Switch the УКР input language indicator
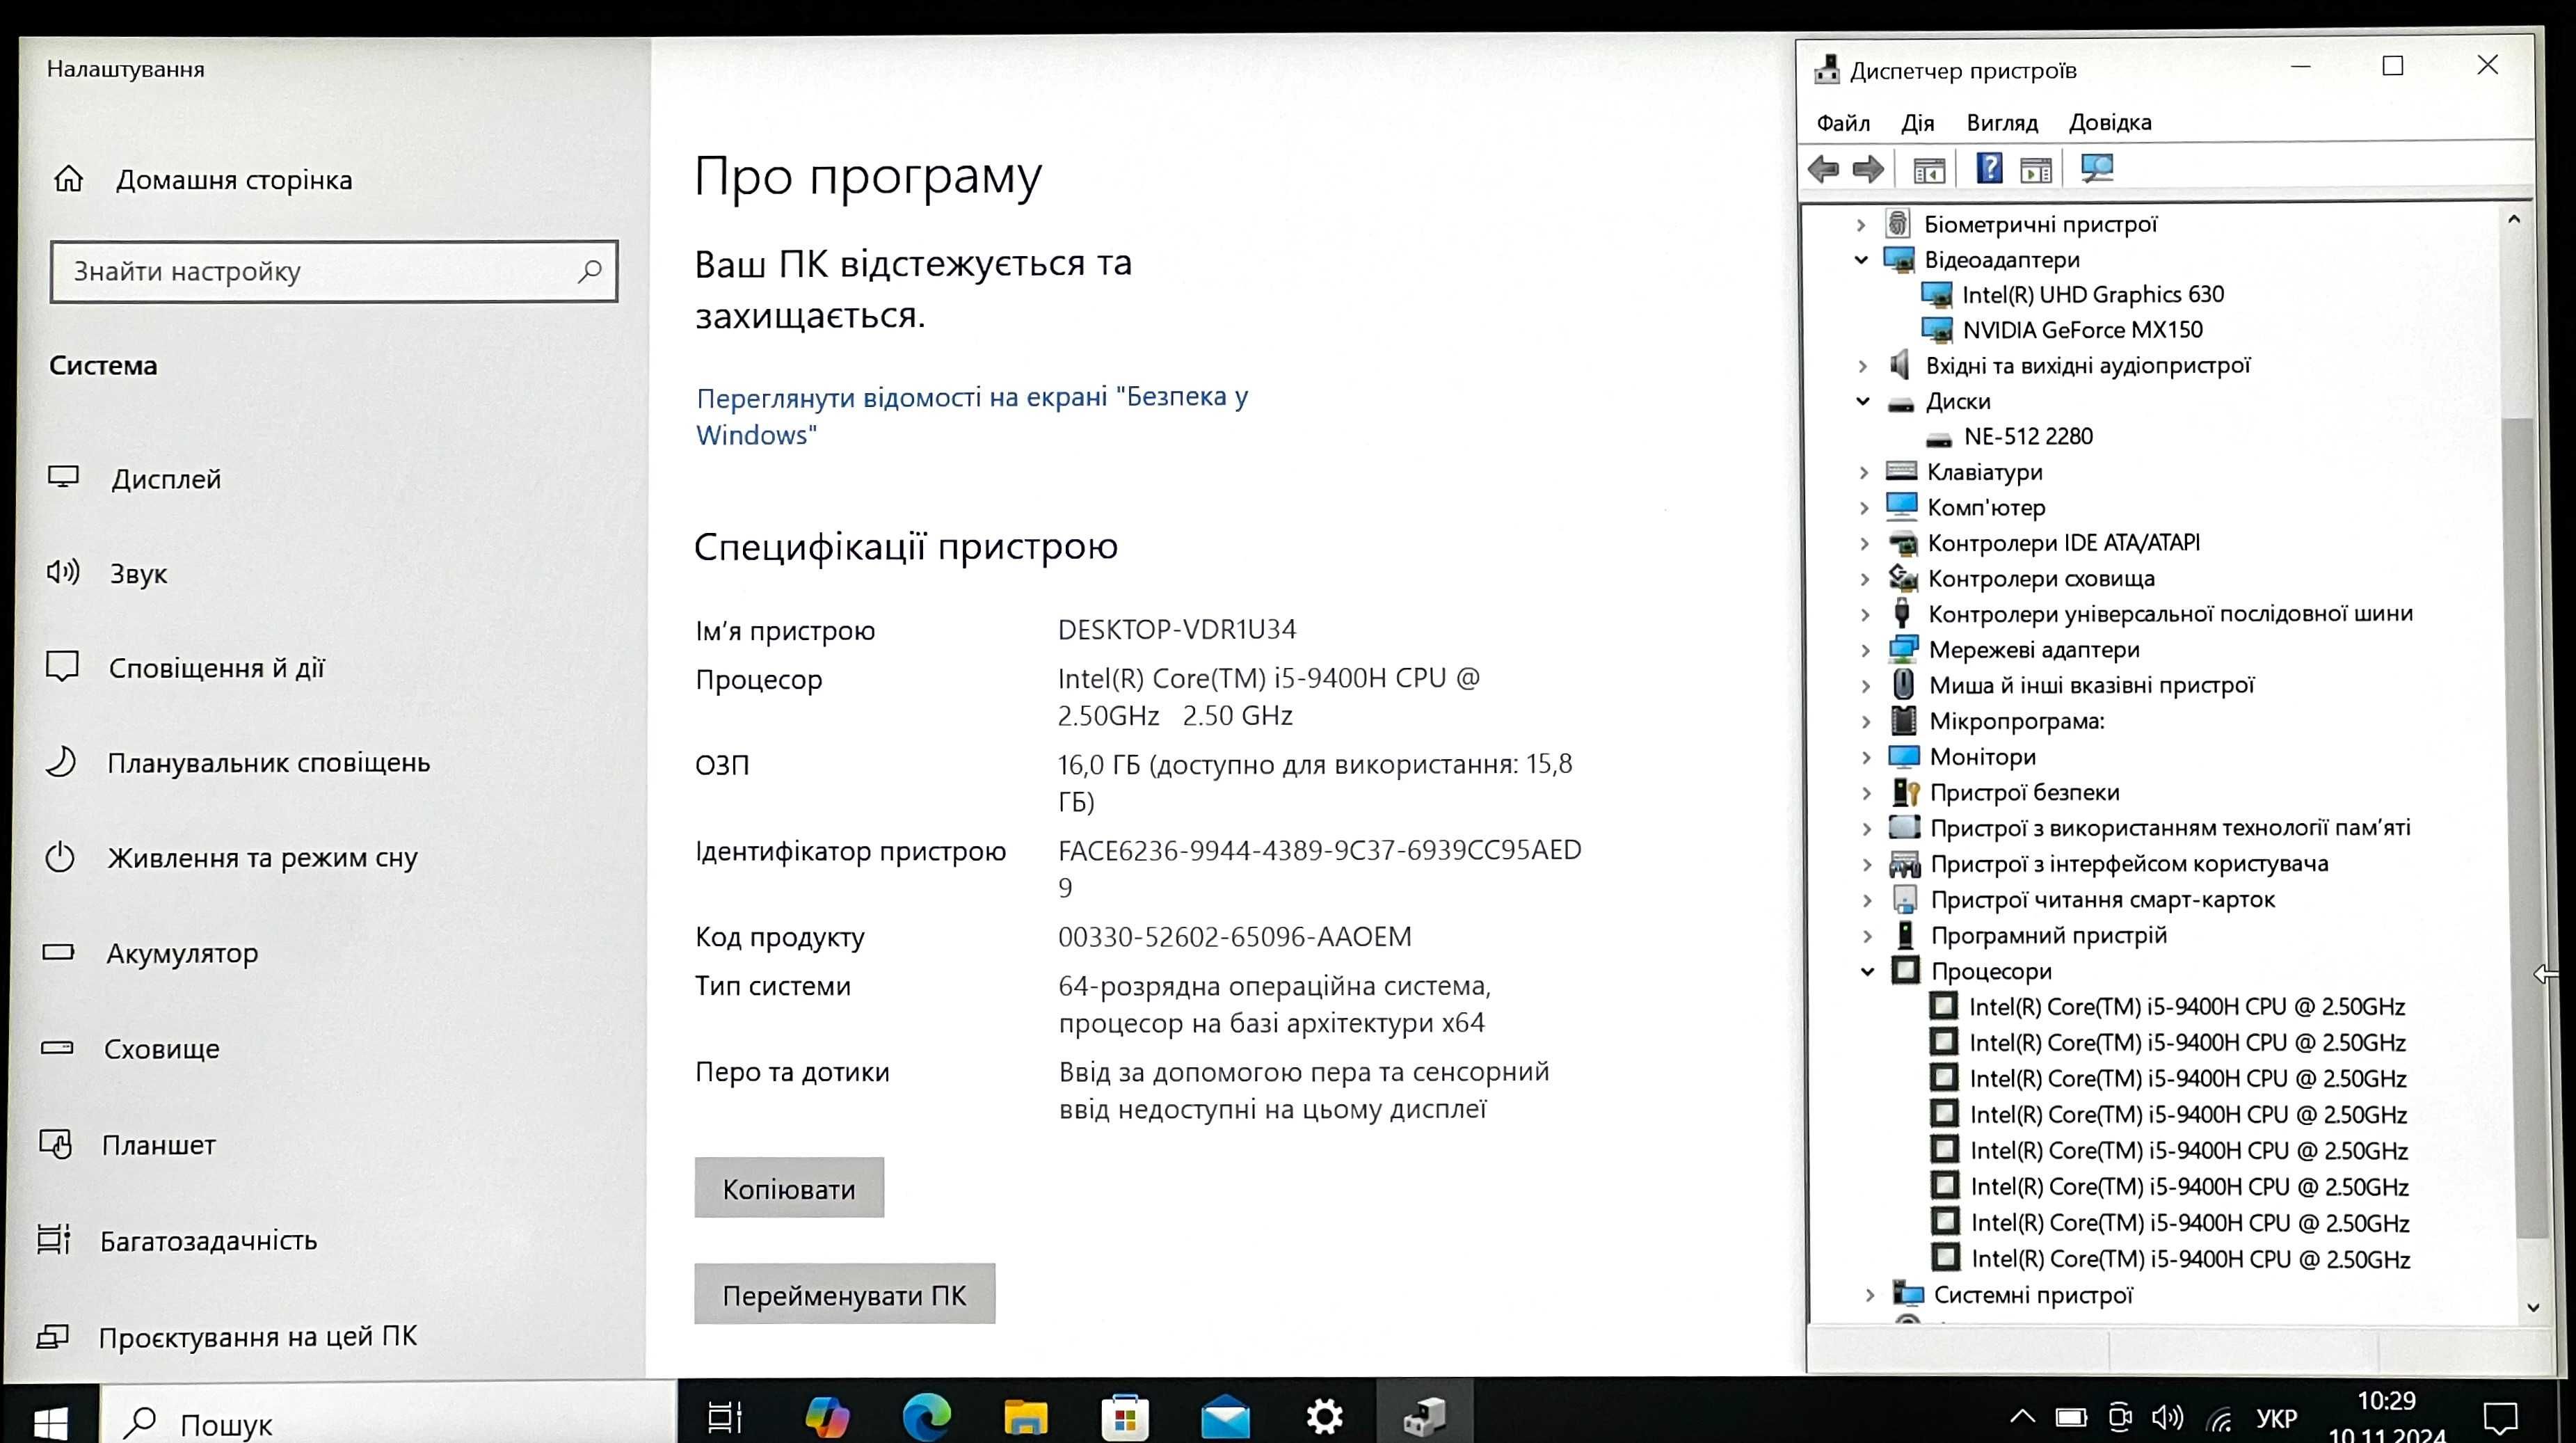The image size is (2576, 1443). coord(2276,1418)
